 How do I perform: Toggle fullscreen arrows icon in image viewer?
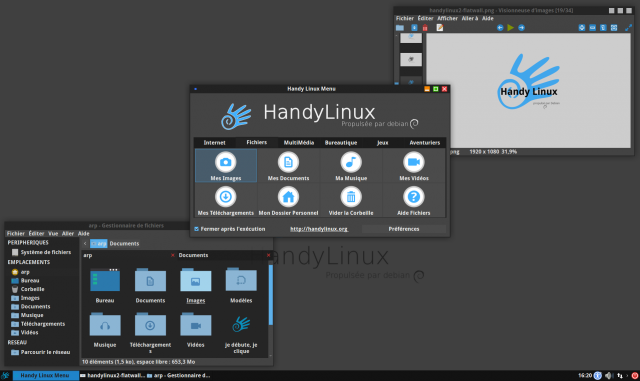(x=628, y=28)
